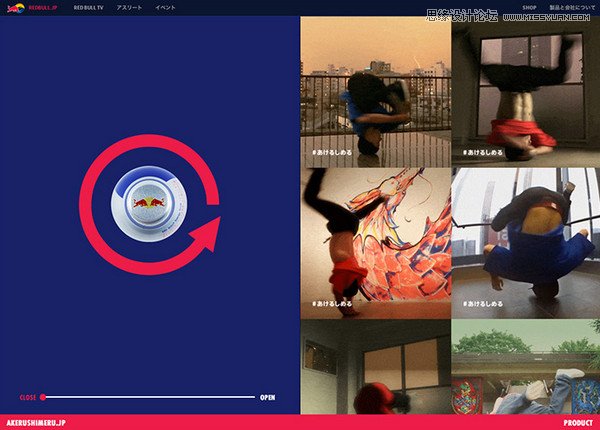
Task: Go to the SHOP page
Action: 529,7
